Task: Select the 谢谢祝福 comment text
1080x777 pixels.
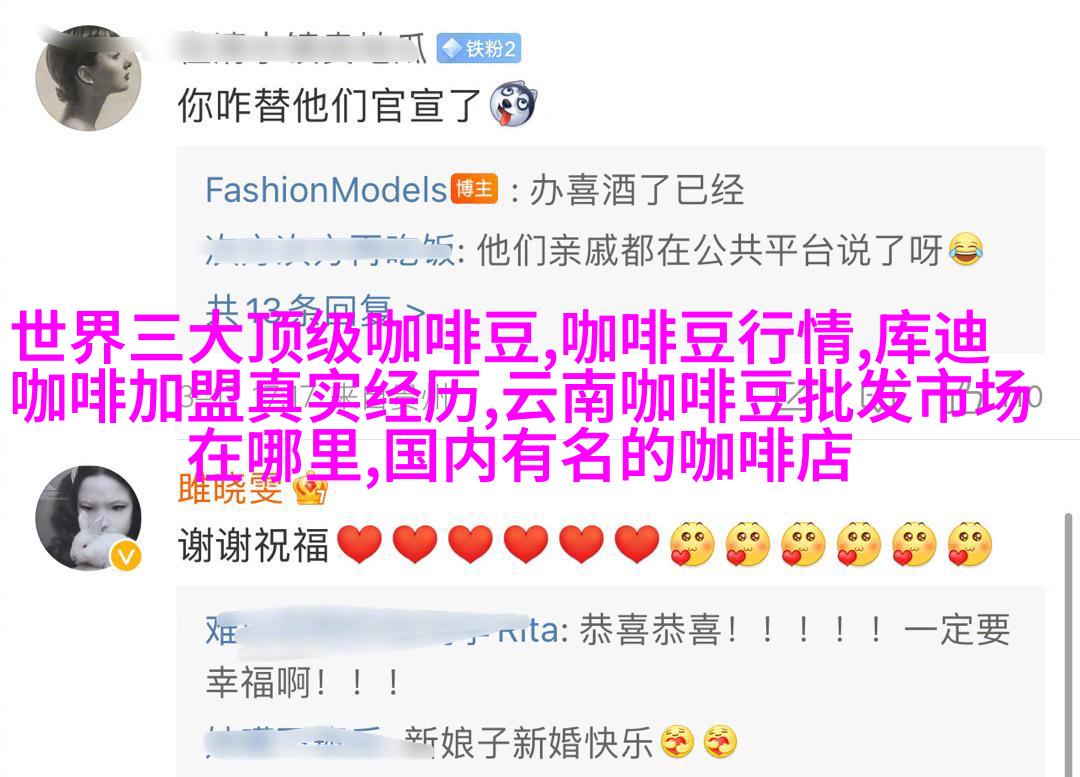Action: click(x=253, y=544)
